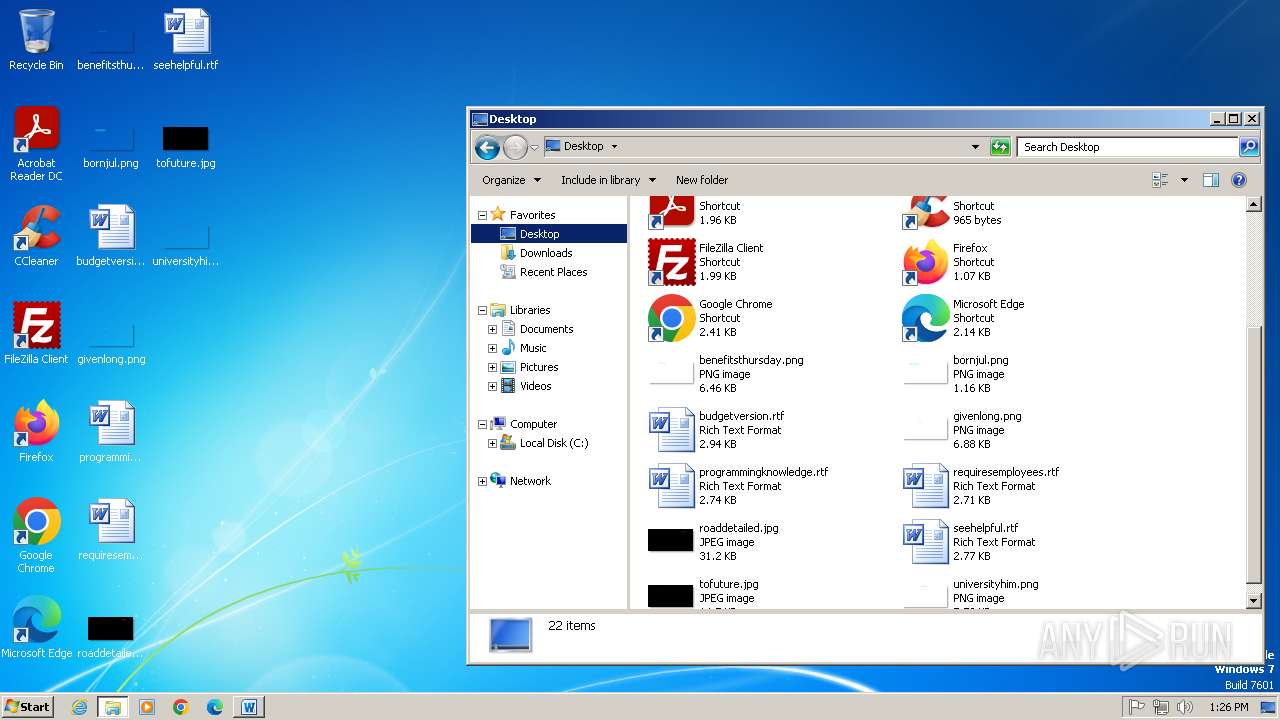Open recent pages dropdown beside Forward

(x=535, y=147)
